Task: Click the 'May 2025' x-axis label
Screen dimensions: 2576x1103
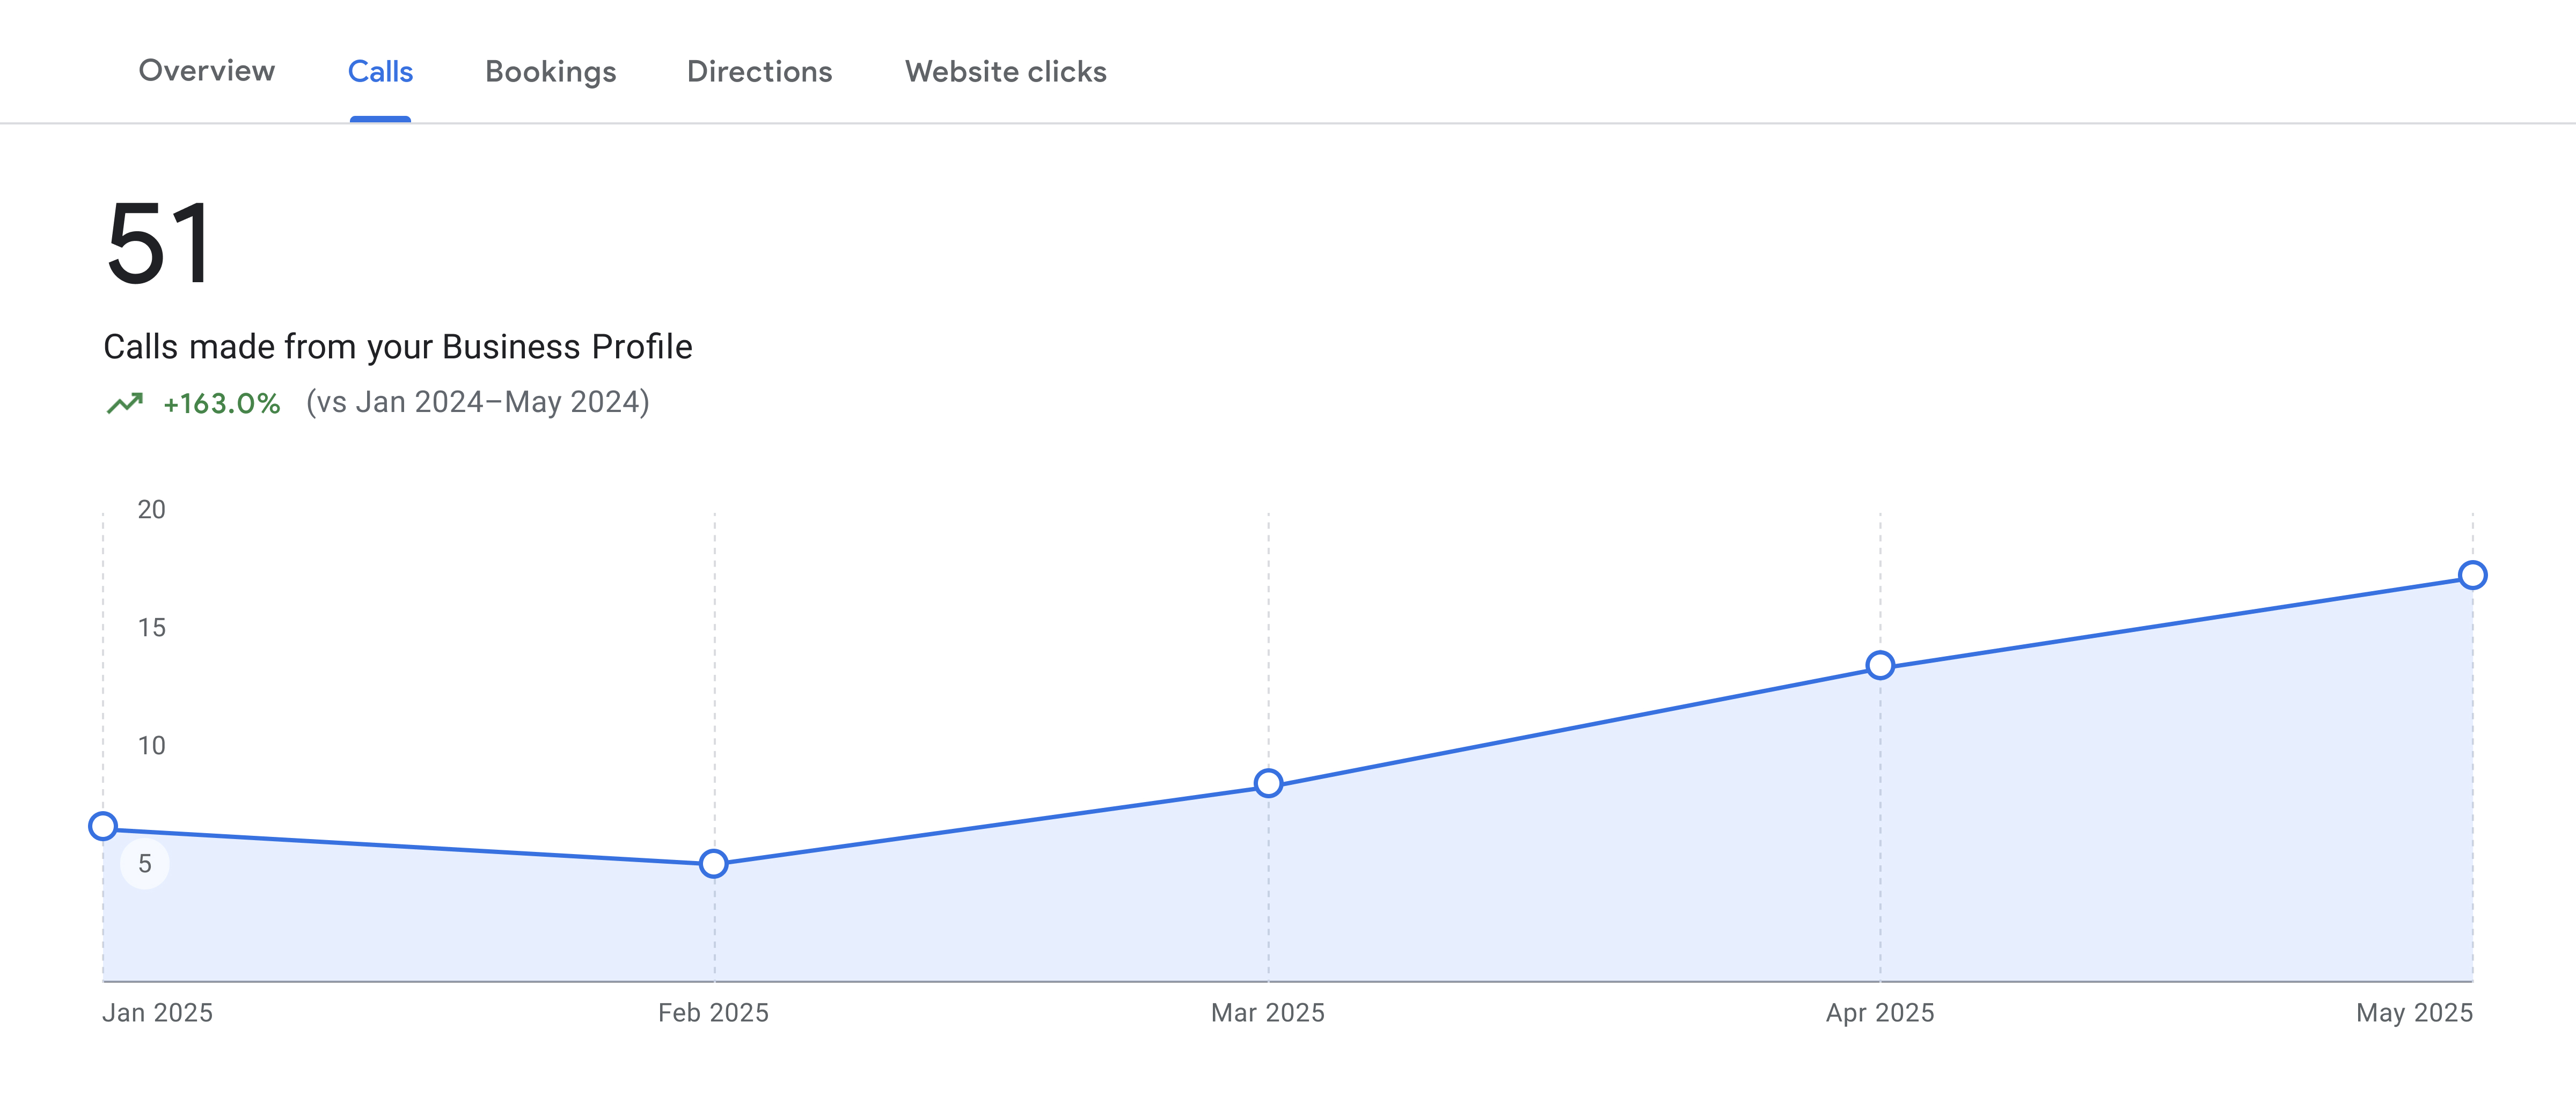Action: tap(2414, 1013)
